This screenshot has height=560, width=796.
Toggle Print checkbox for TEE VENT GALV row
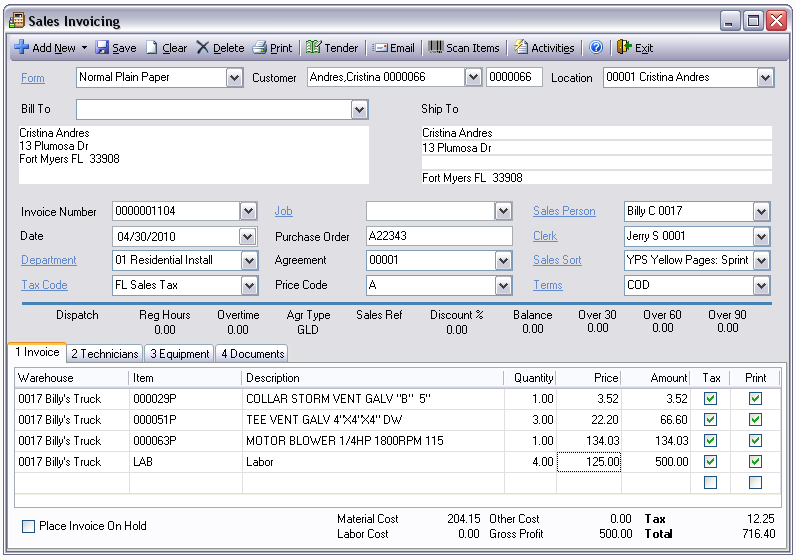click(x=755, y=419)
